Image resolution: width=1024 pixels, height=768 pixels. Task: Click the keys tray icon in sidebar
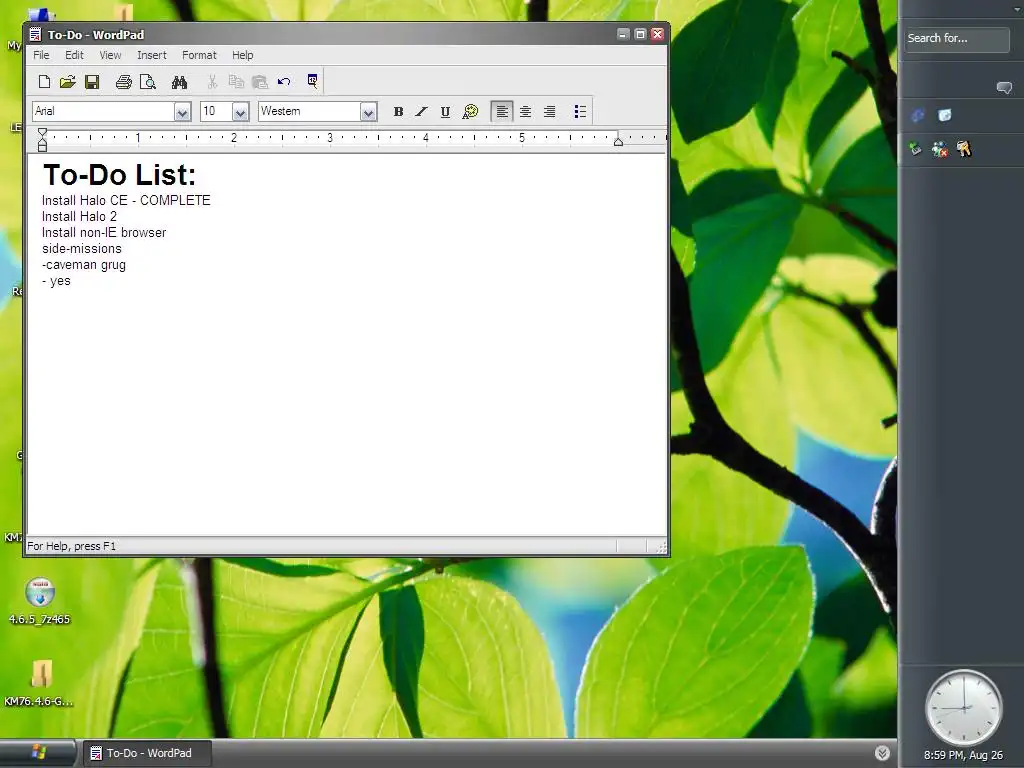coord(964,150)
